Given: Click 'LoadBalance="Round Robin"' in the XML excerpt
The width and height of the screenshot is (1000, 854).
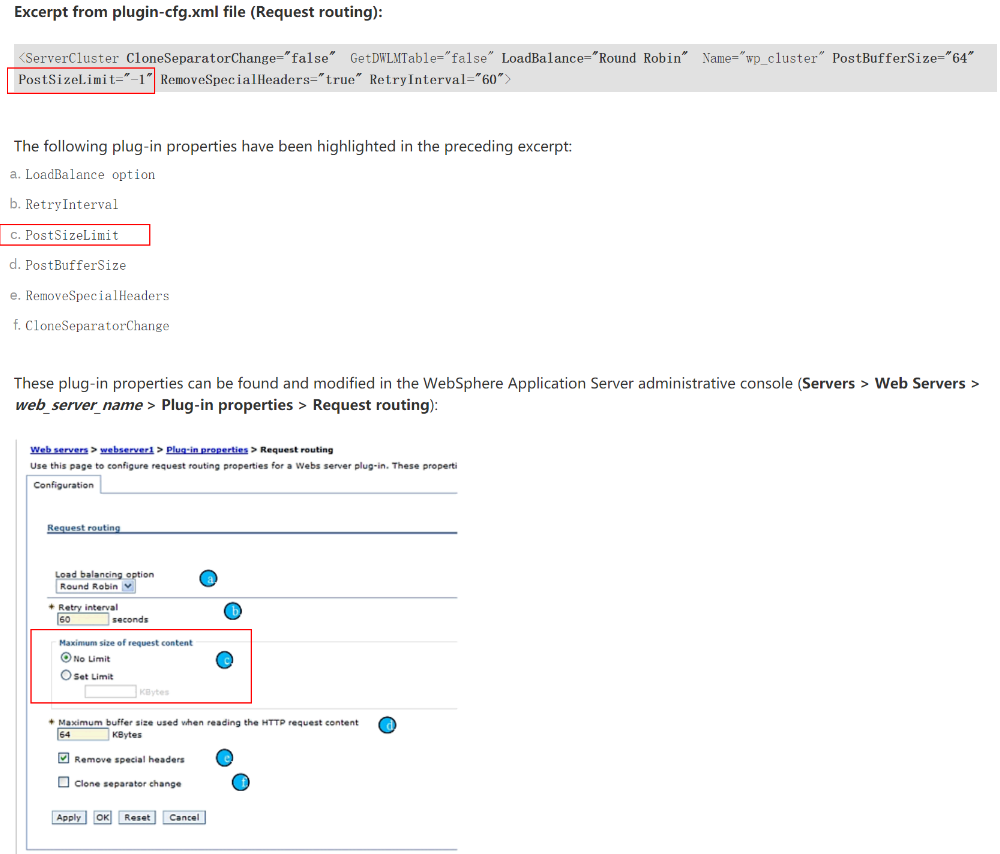Looking at the screenshot, I should pyautogui.click(x=594, y=59).
